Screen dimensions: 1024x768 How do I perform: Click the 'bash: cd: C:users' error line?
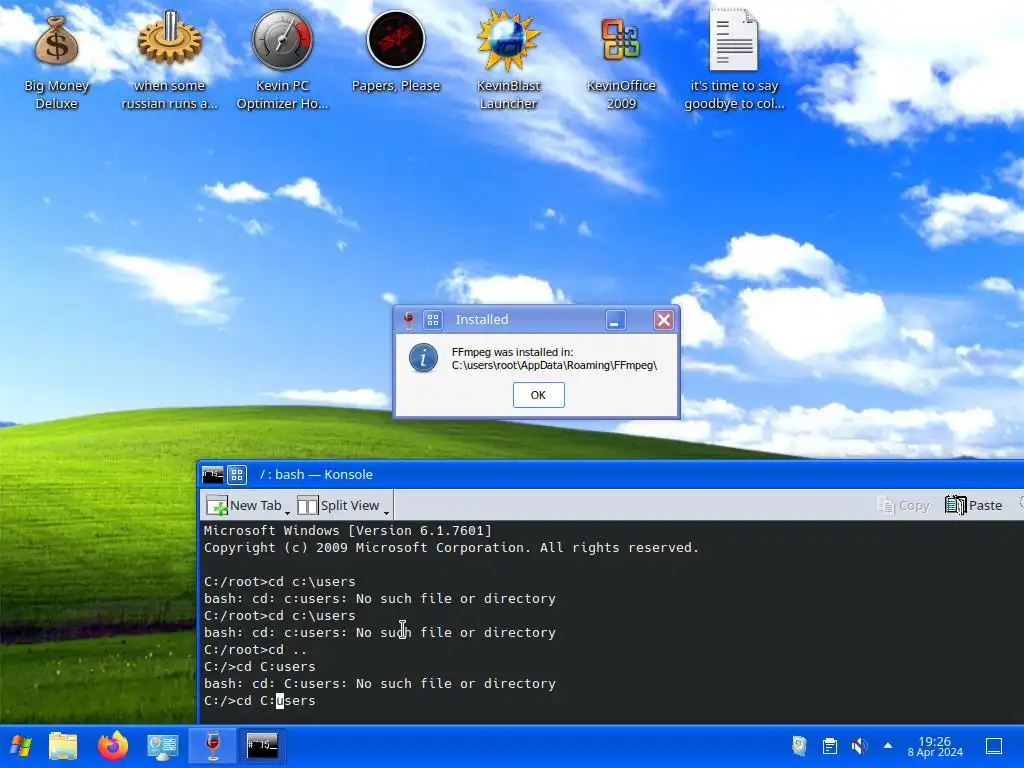pos(379,684)
